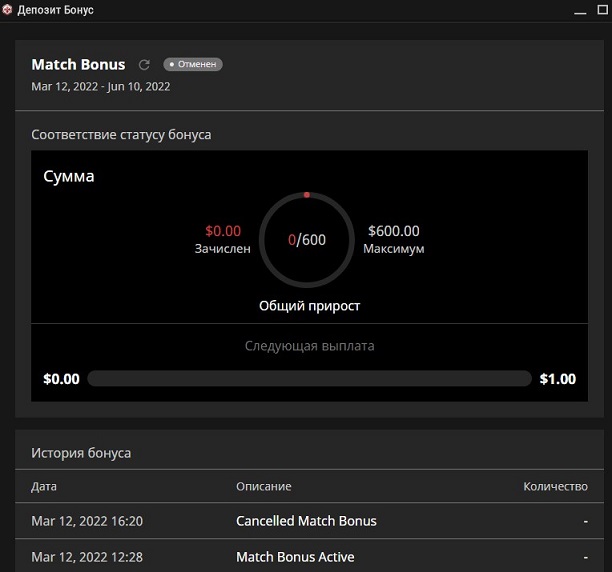Screen dimensions: 612x572
Task: Click the Дата column header
Action: [x=44, y=487]
